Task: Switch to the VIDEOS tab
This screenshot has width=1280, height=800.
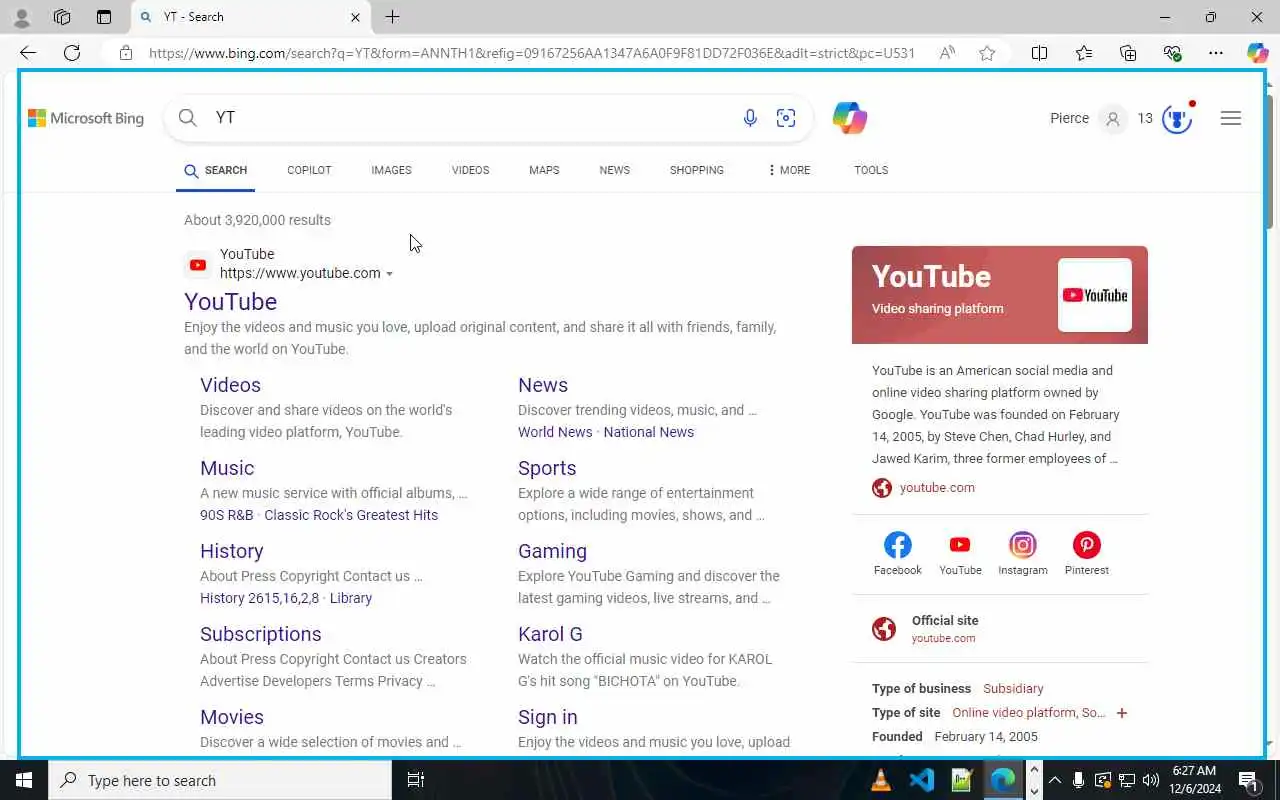Action: (470, 170)
